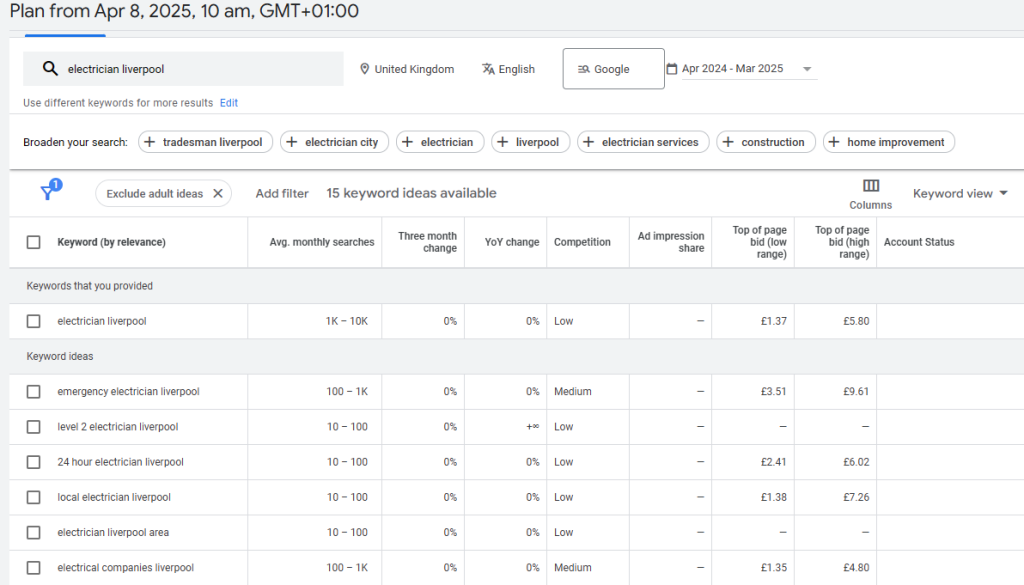
Task: Add electrician services to broaden search
Action: 643,142
